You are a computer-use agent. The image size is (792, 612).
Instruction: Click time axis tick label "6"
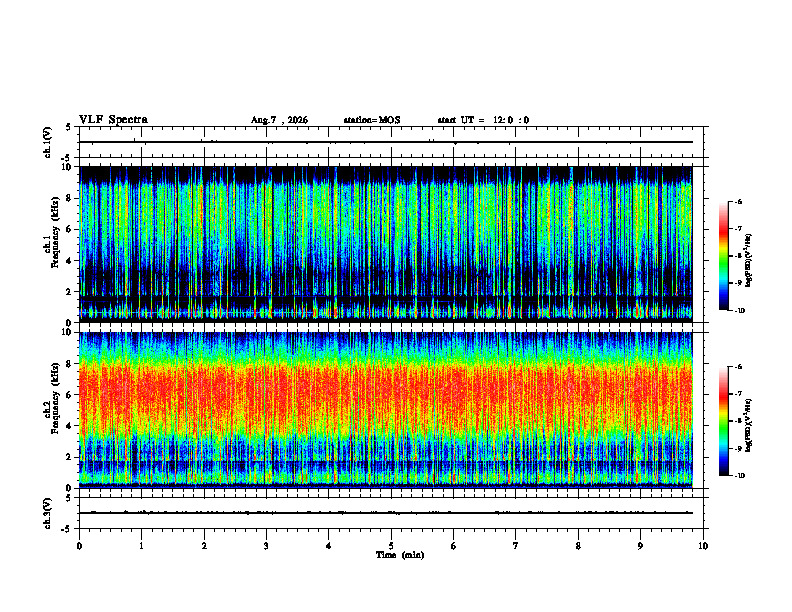[x=454, y=546]
